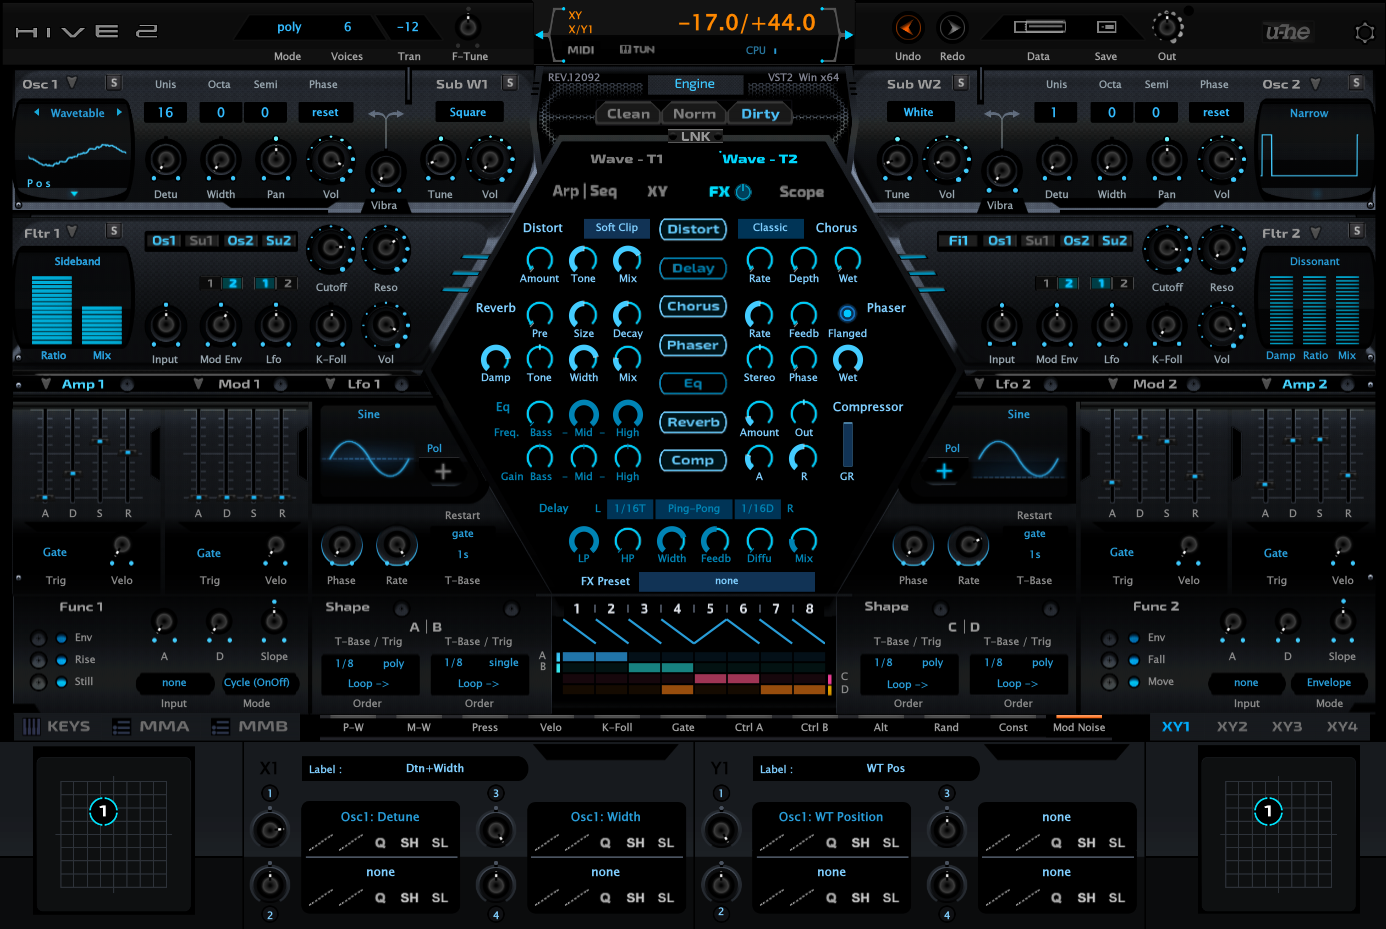Select next wavetable with the right arrow
Image resolution: width=1386 pixels, height=929 pixels.
pos(119,112)
